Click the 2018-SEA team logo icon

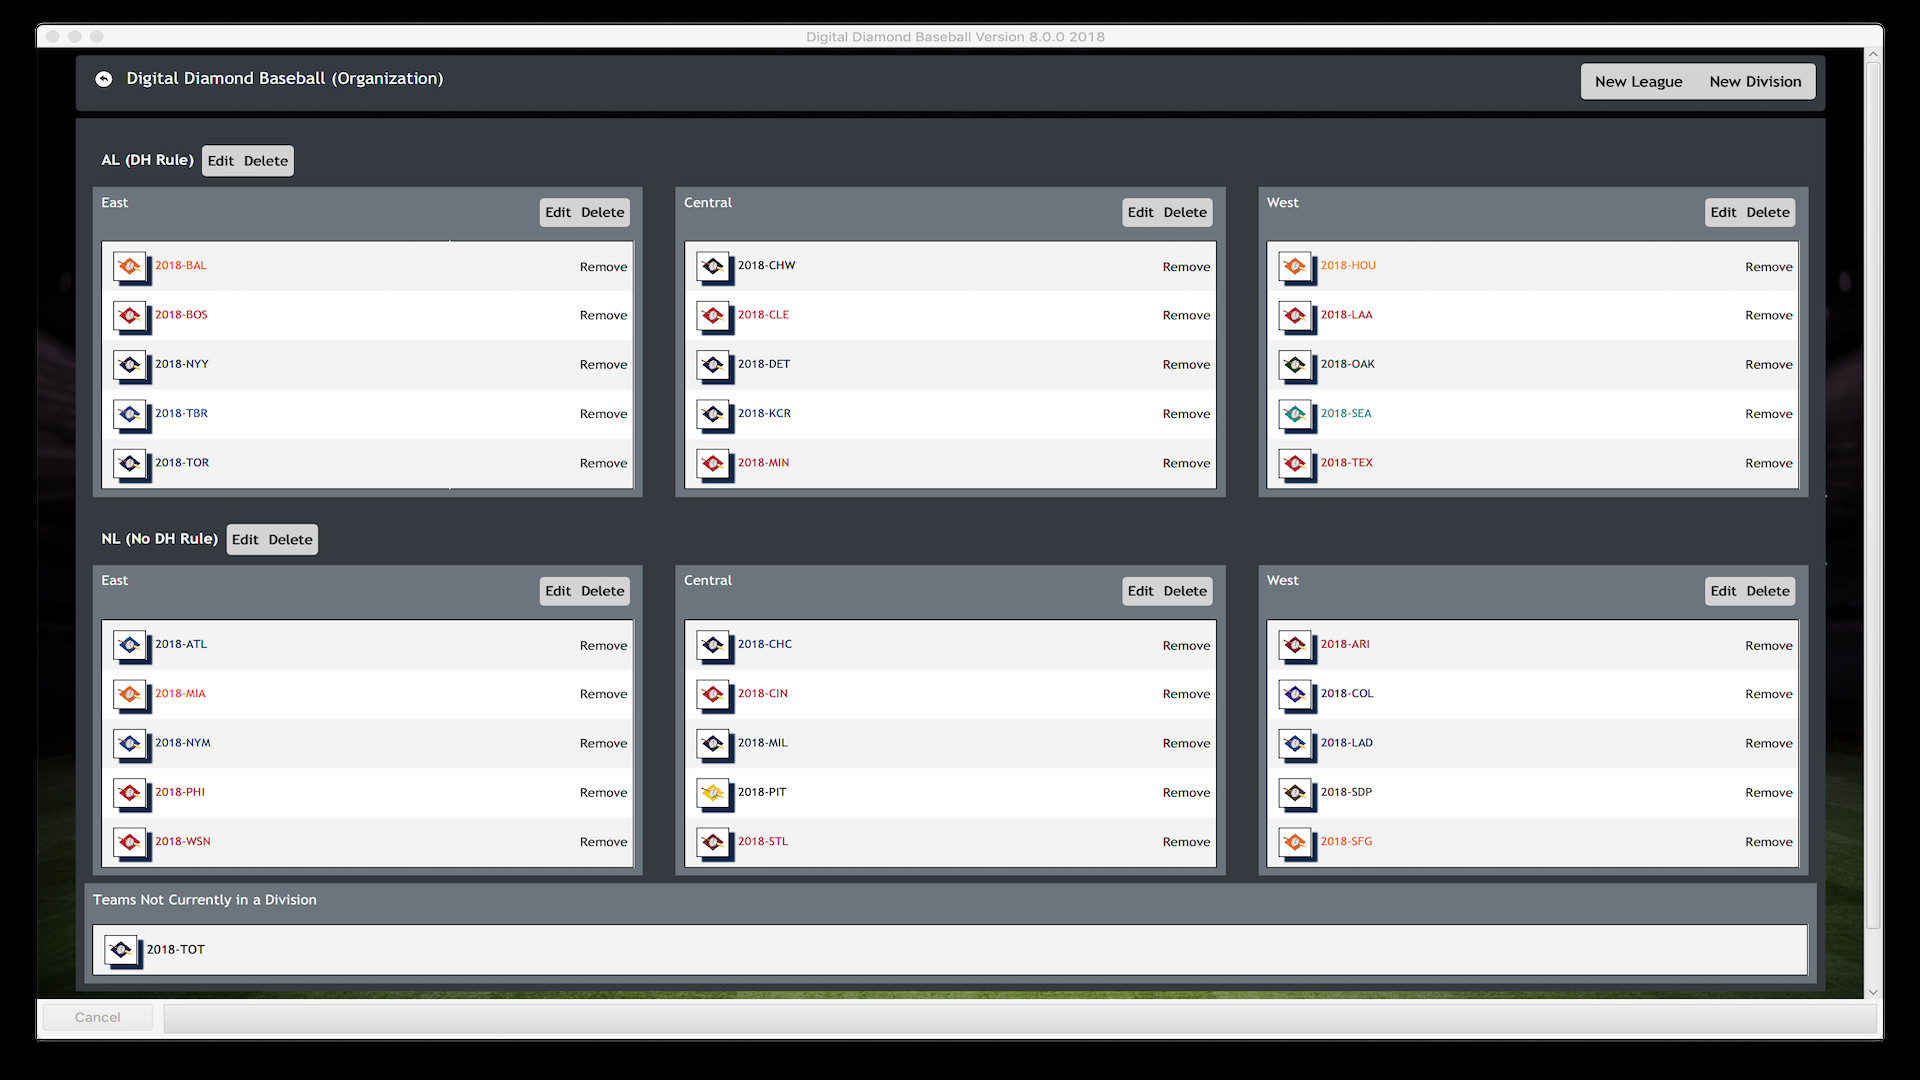(1296, 415)
